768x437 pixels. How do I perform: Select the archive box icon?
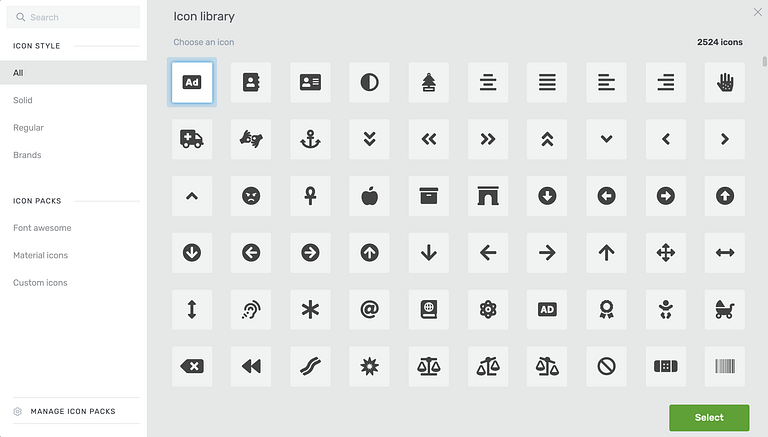pyautogui.click(x=428, y=196)
